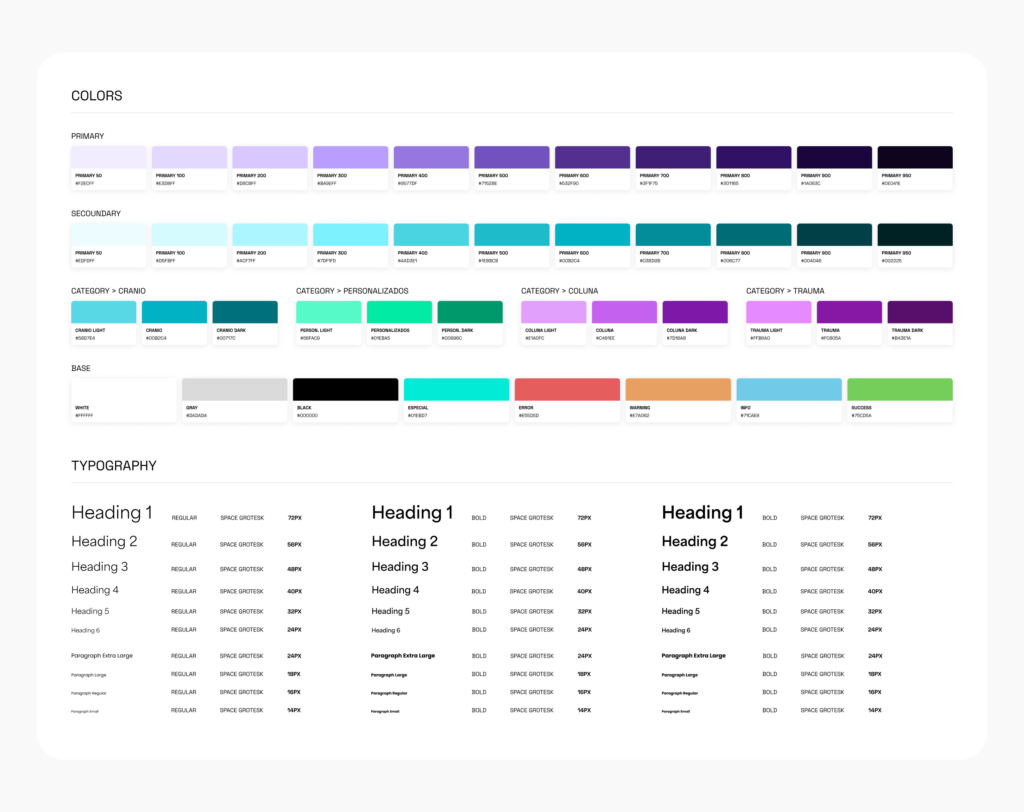Pick the Personalizados green swatch

[x=399, y=312]
